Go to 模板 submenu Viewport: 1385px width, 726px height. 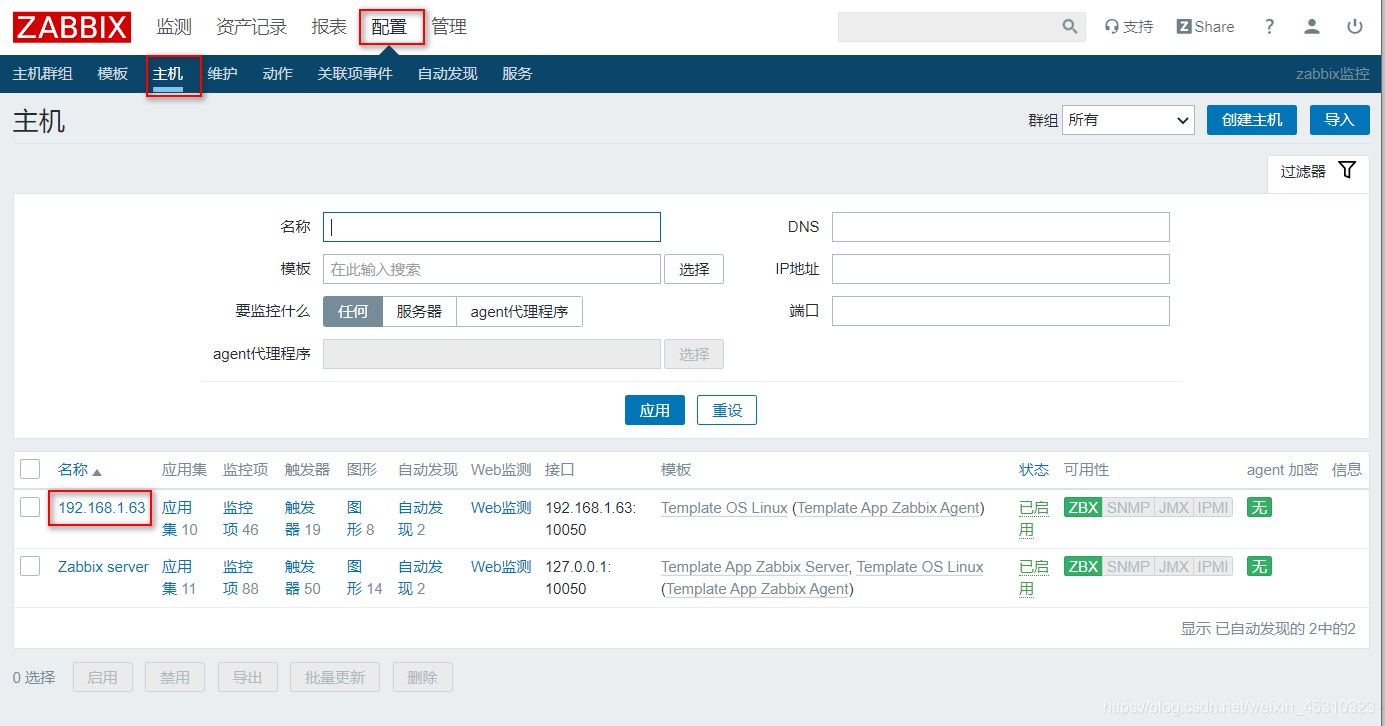pyautogui.click(x=113, y=74)
